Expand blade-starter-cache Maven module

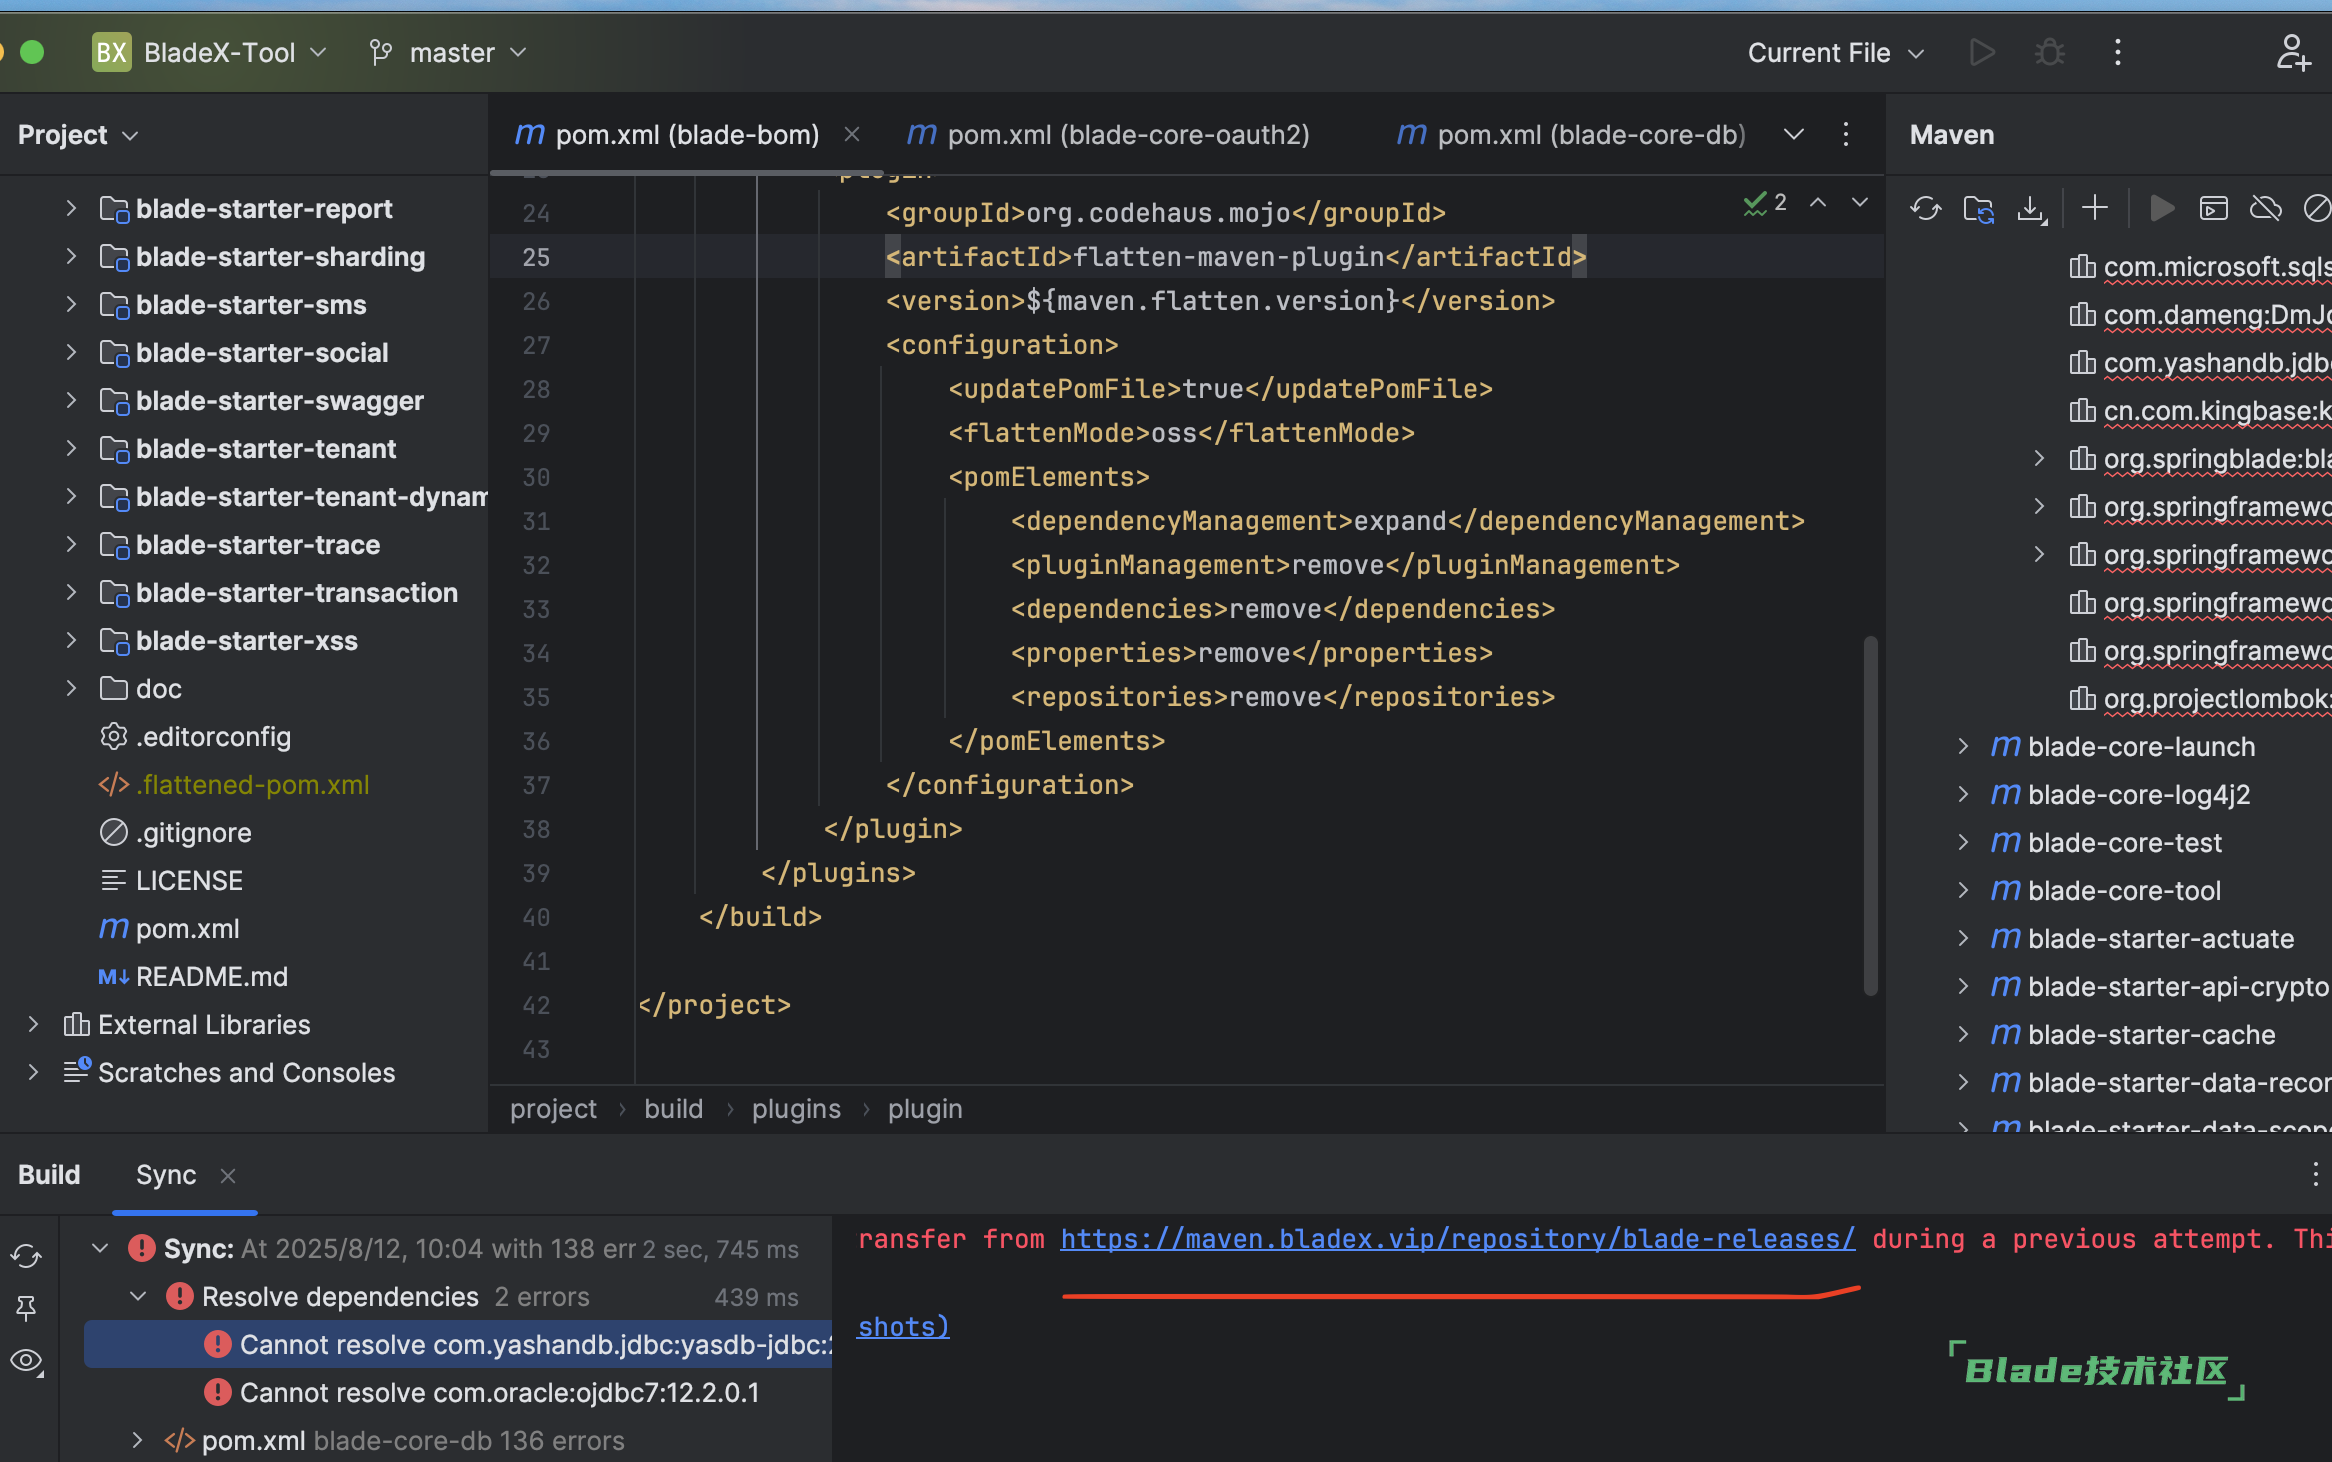(1963, 1034)
